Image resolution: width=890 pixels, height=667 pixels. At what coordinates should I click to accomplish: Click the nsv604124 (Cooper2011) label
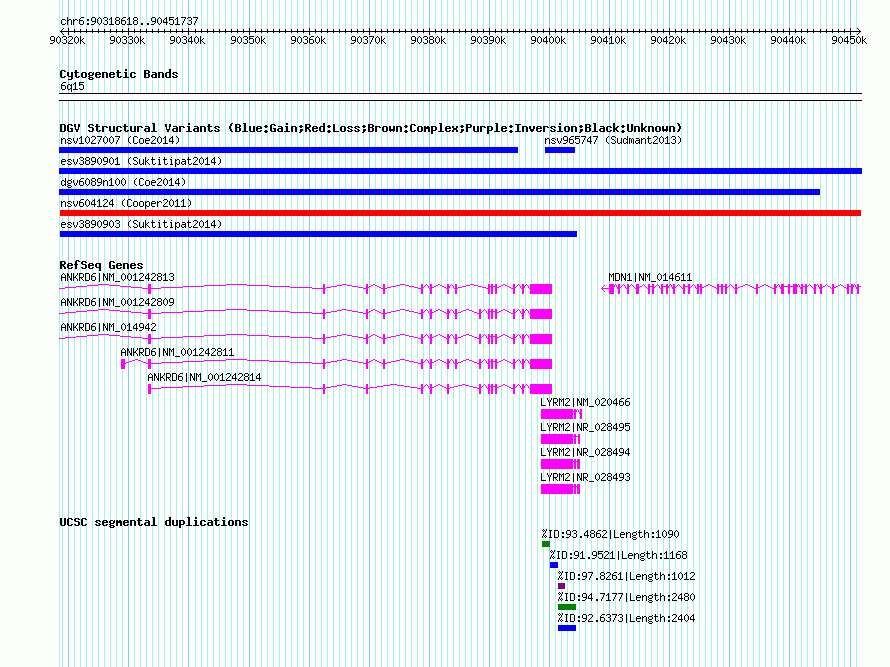[x=126, y=203]
